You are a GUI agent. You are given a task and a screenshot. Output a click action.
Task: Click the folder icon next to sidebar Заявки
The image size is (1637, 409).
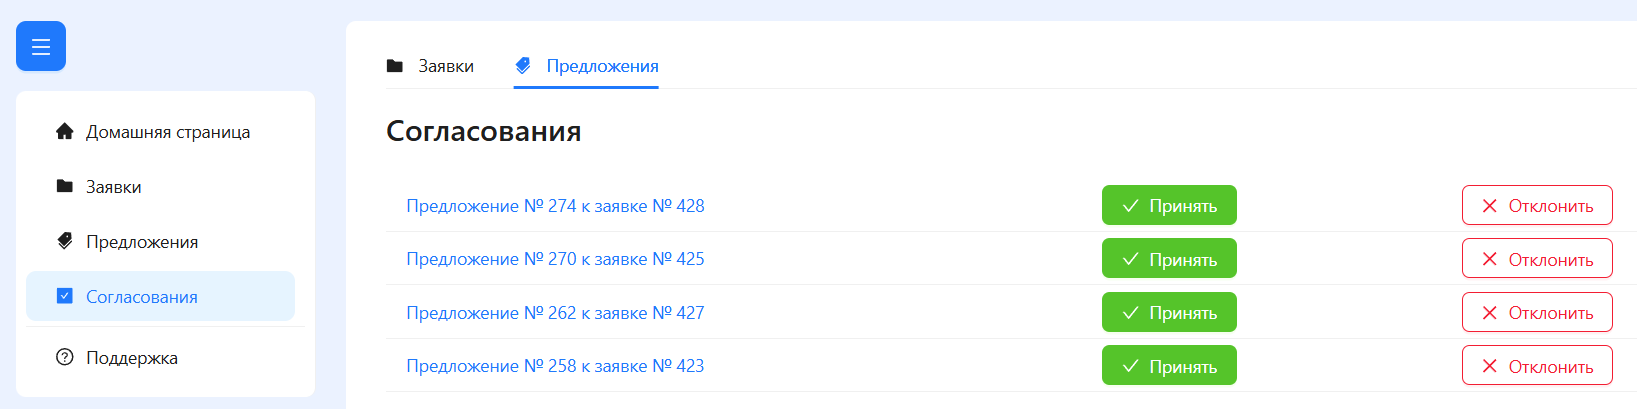[65, 186]
